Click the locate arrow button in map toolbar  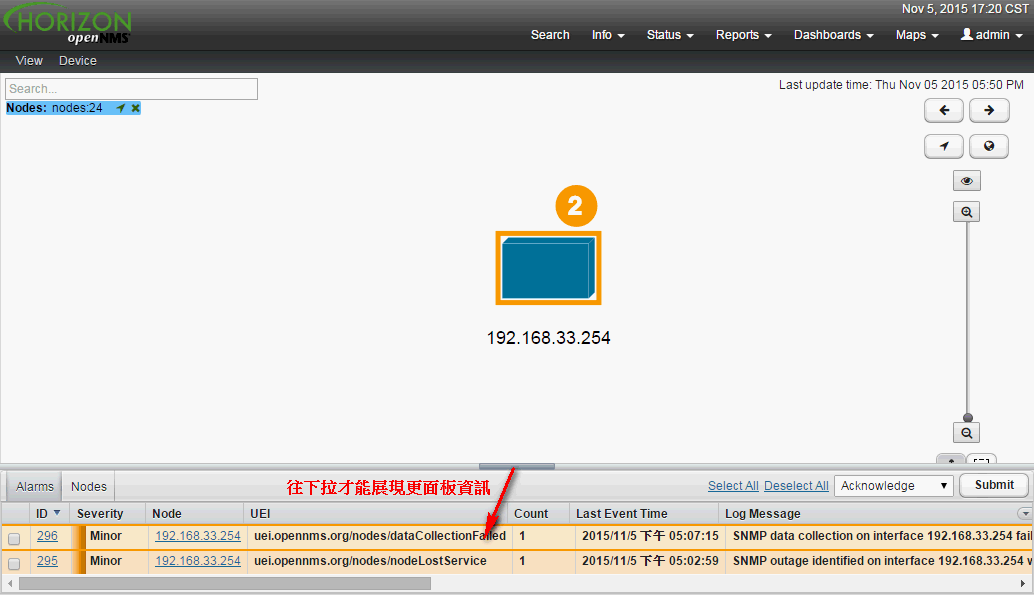pos(944,146)
